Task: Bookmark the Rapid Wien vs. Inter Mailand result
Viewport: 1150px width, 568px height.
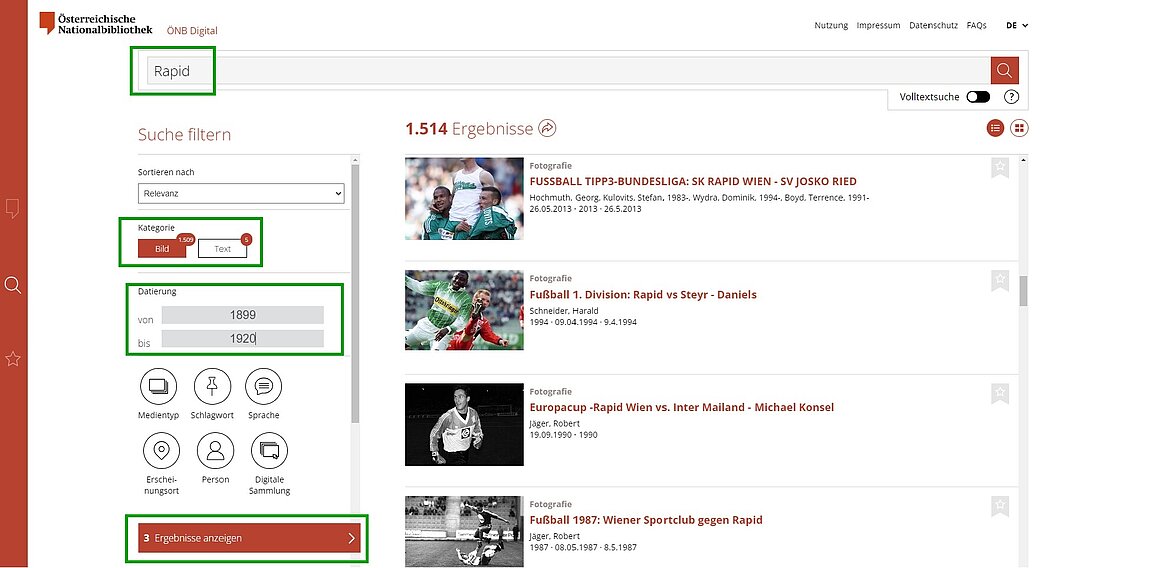Action: pyautogui.click(x=1000, y=393)
